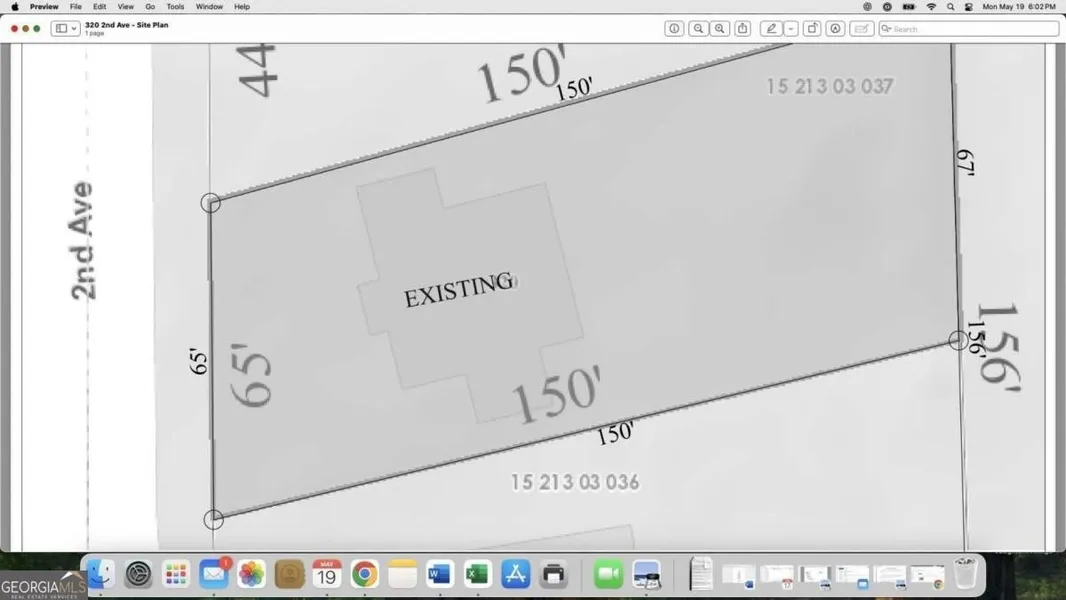Click the Rotate page icon
Screen dimensions: 1066x600
[812, 29]
